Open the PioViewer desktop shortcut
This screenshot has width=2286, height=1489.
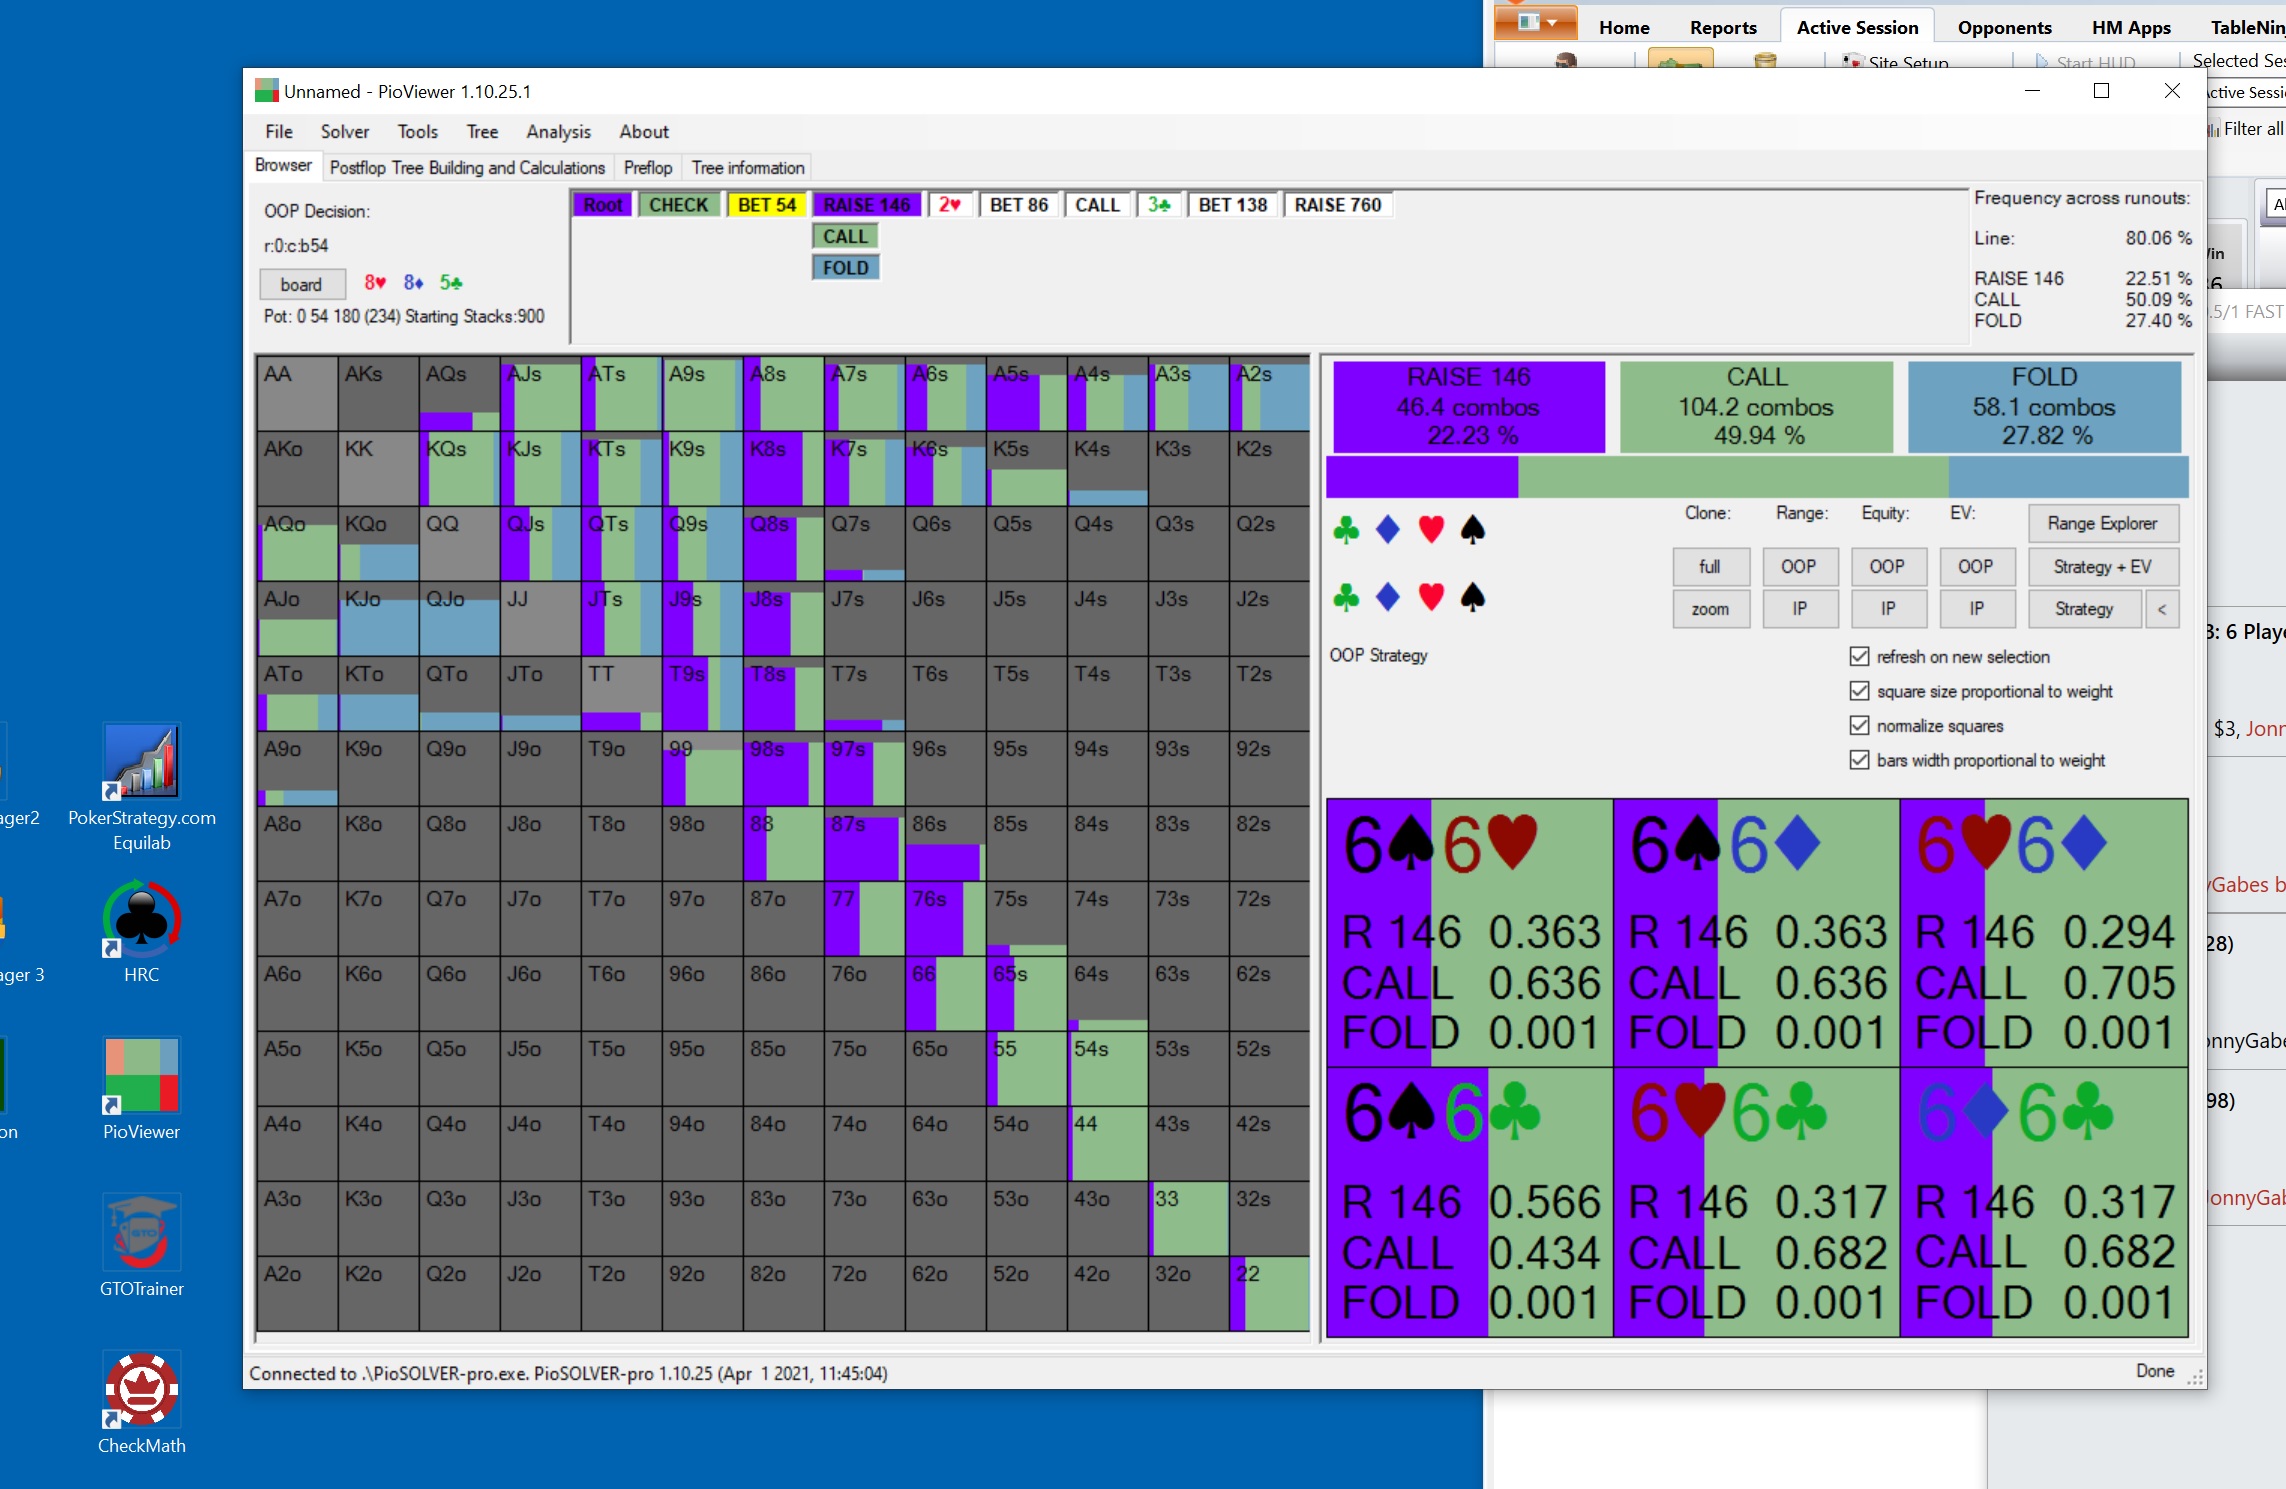click(x=141, y=1087)
